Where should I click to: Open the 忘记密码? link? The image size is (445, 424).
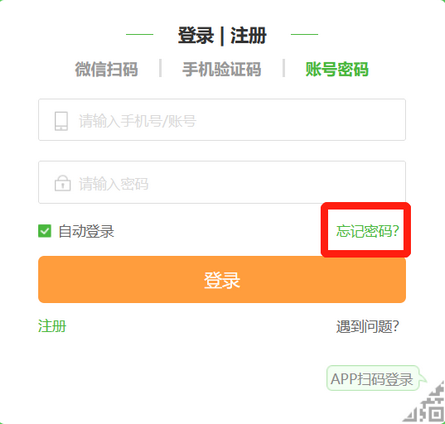pyautogui.click(x=367, y=231)
